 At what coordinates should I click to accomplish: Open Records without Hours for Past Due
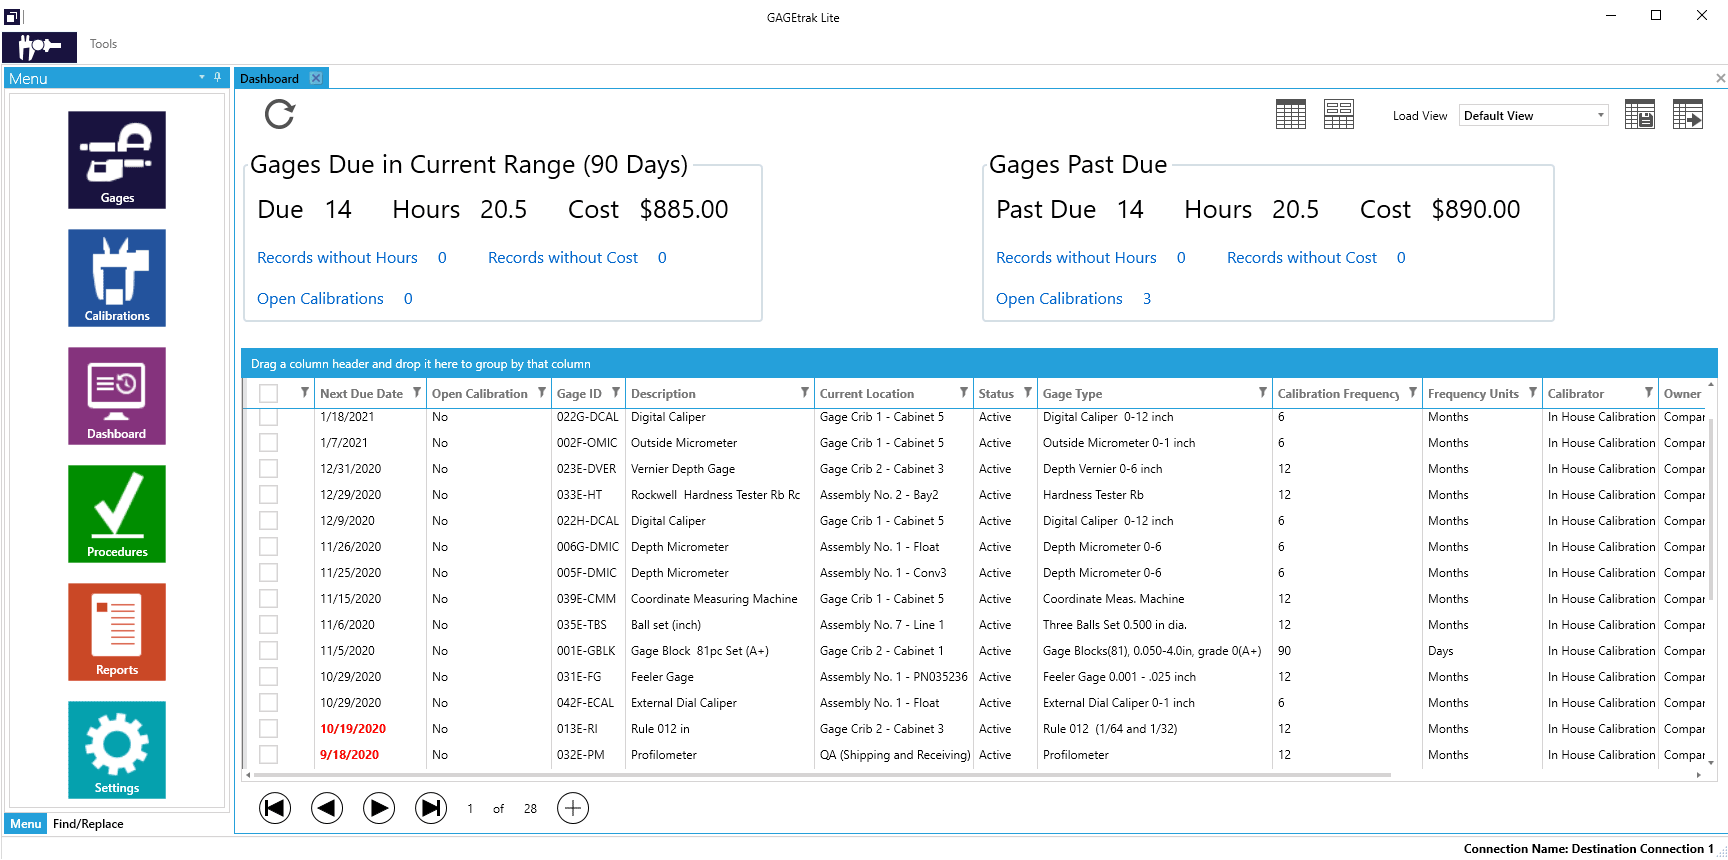point(1076,258)
